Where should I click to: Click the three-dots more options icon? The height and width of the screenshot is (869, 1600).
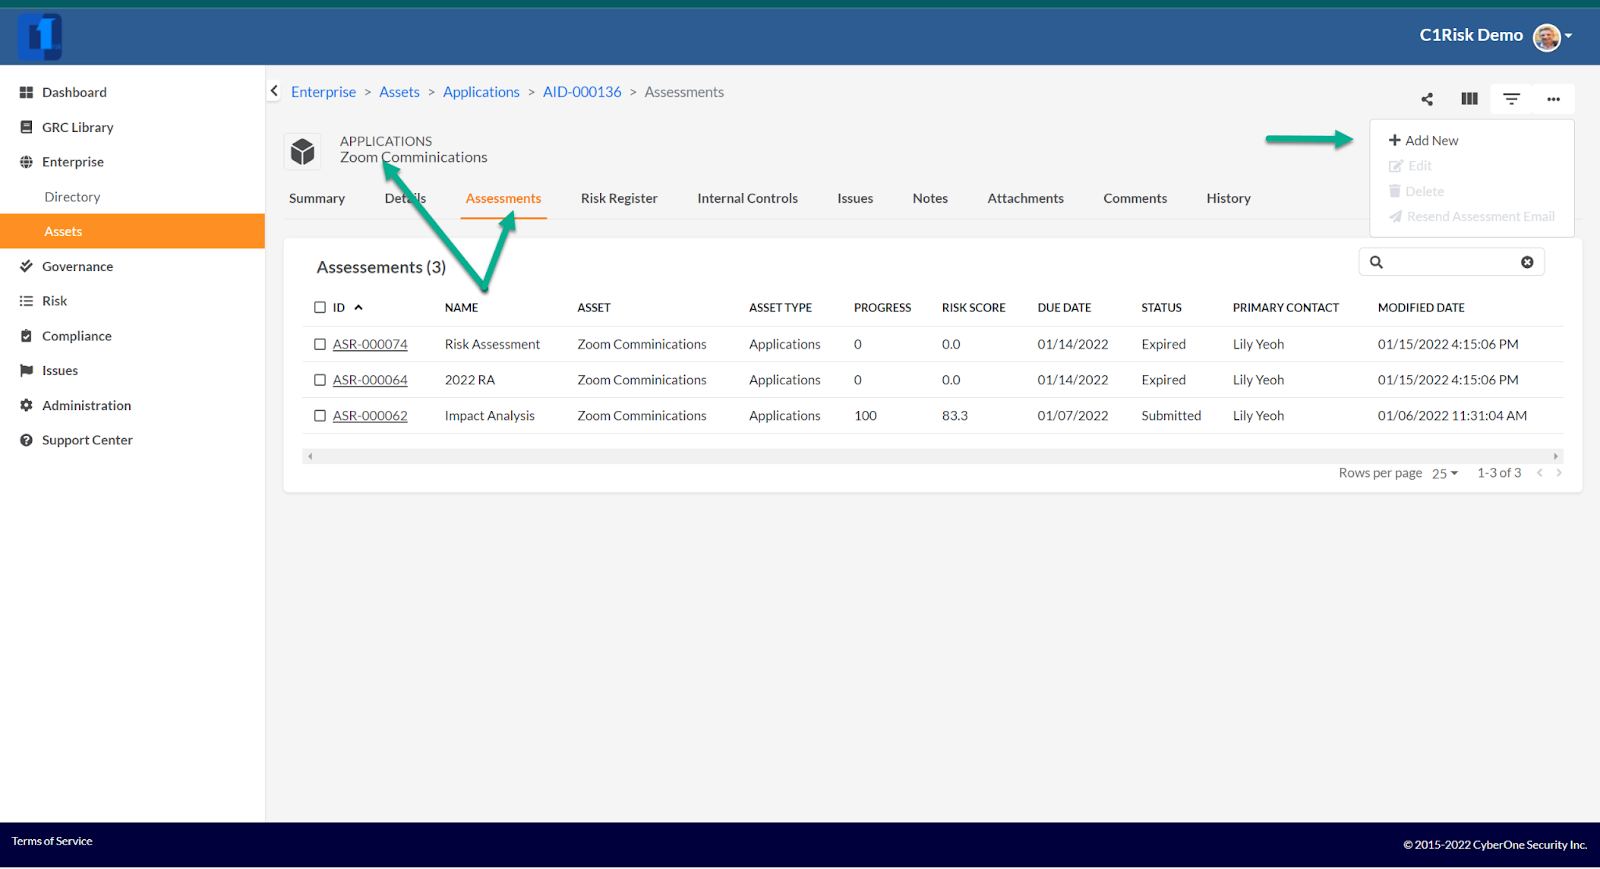(x=1553, y=99)
